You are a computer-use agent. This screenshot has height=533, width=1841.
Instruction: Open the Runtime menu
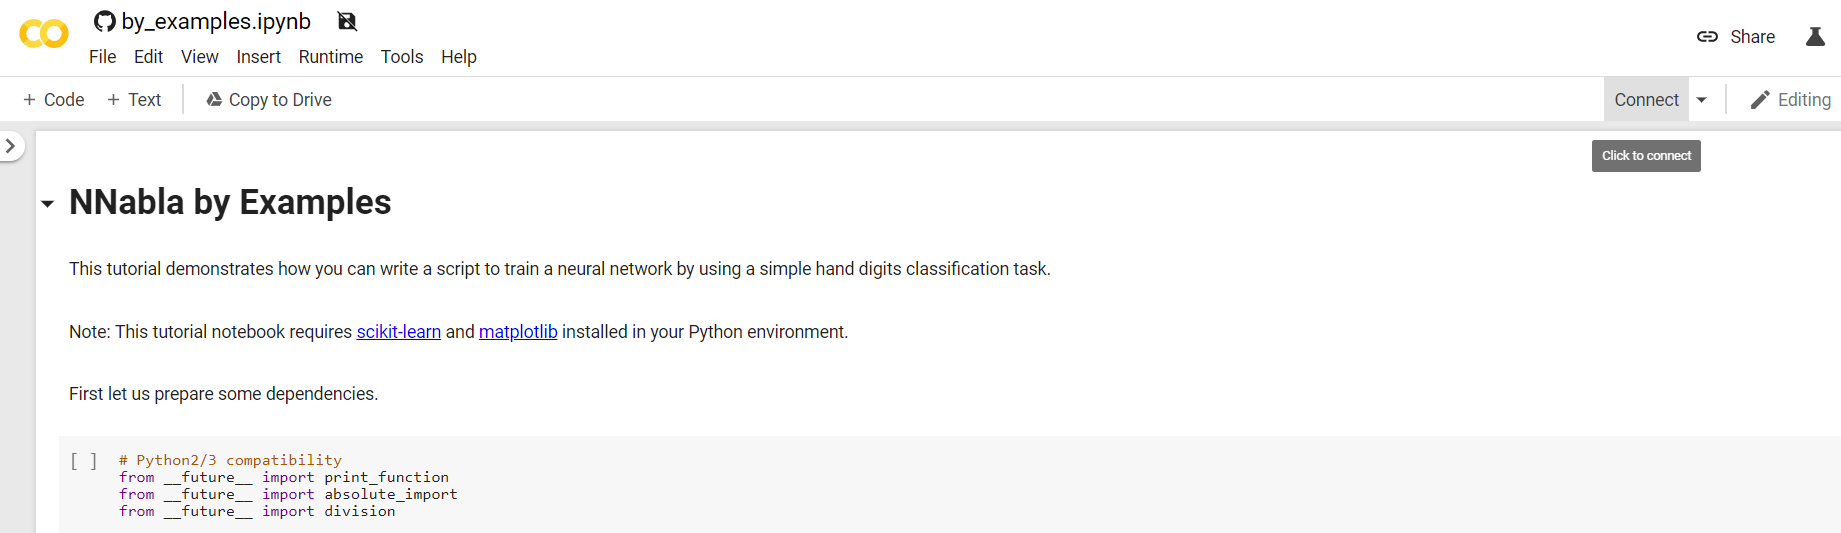(331, 57)
